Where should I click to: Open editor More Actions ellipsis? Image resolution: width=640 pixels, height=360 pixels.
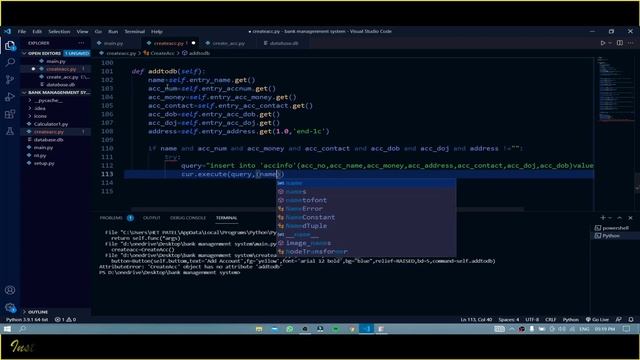click(631, 43)
